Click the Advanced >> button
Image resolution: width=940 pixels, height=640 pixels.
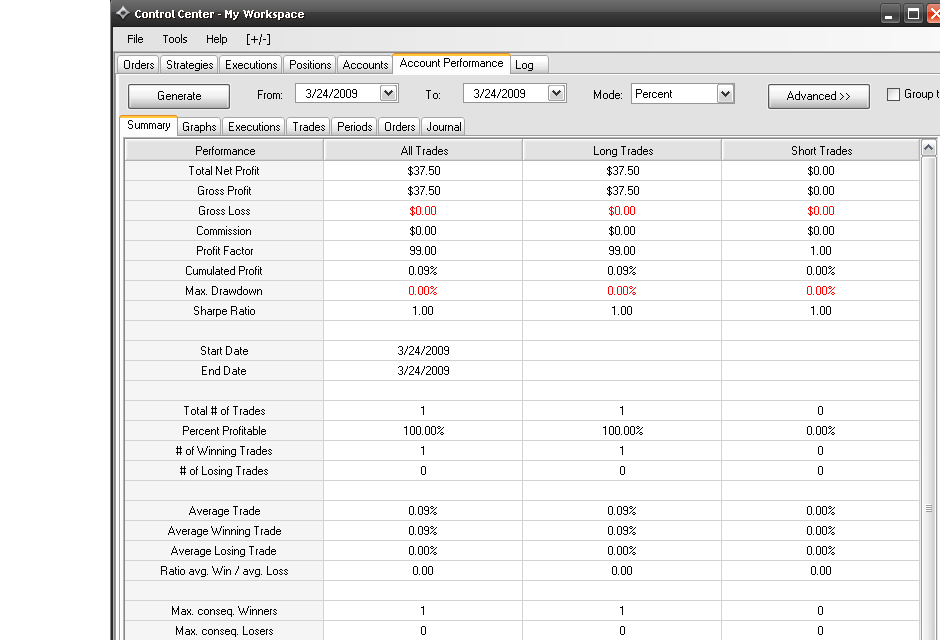coord(818,96)
